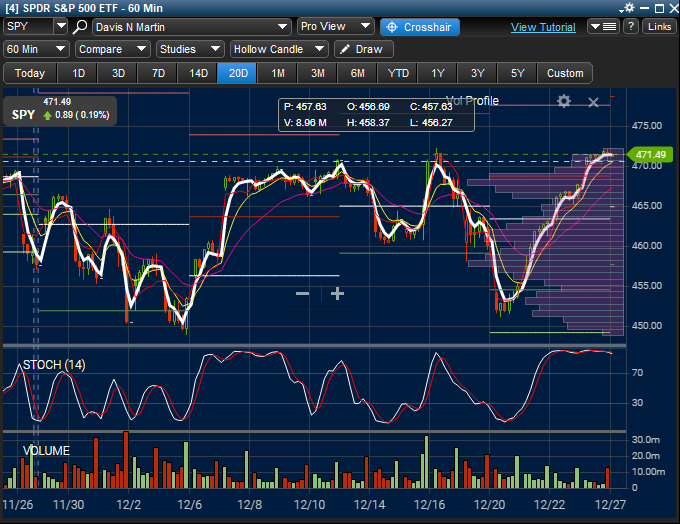
Task: Click the 12/16 date label on time axis
Action: (x=429, y=505)
